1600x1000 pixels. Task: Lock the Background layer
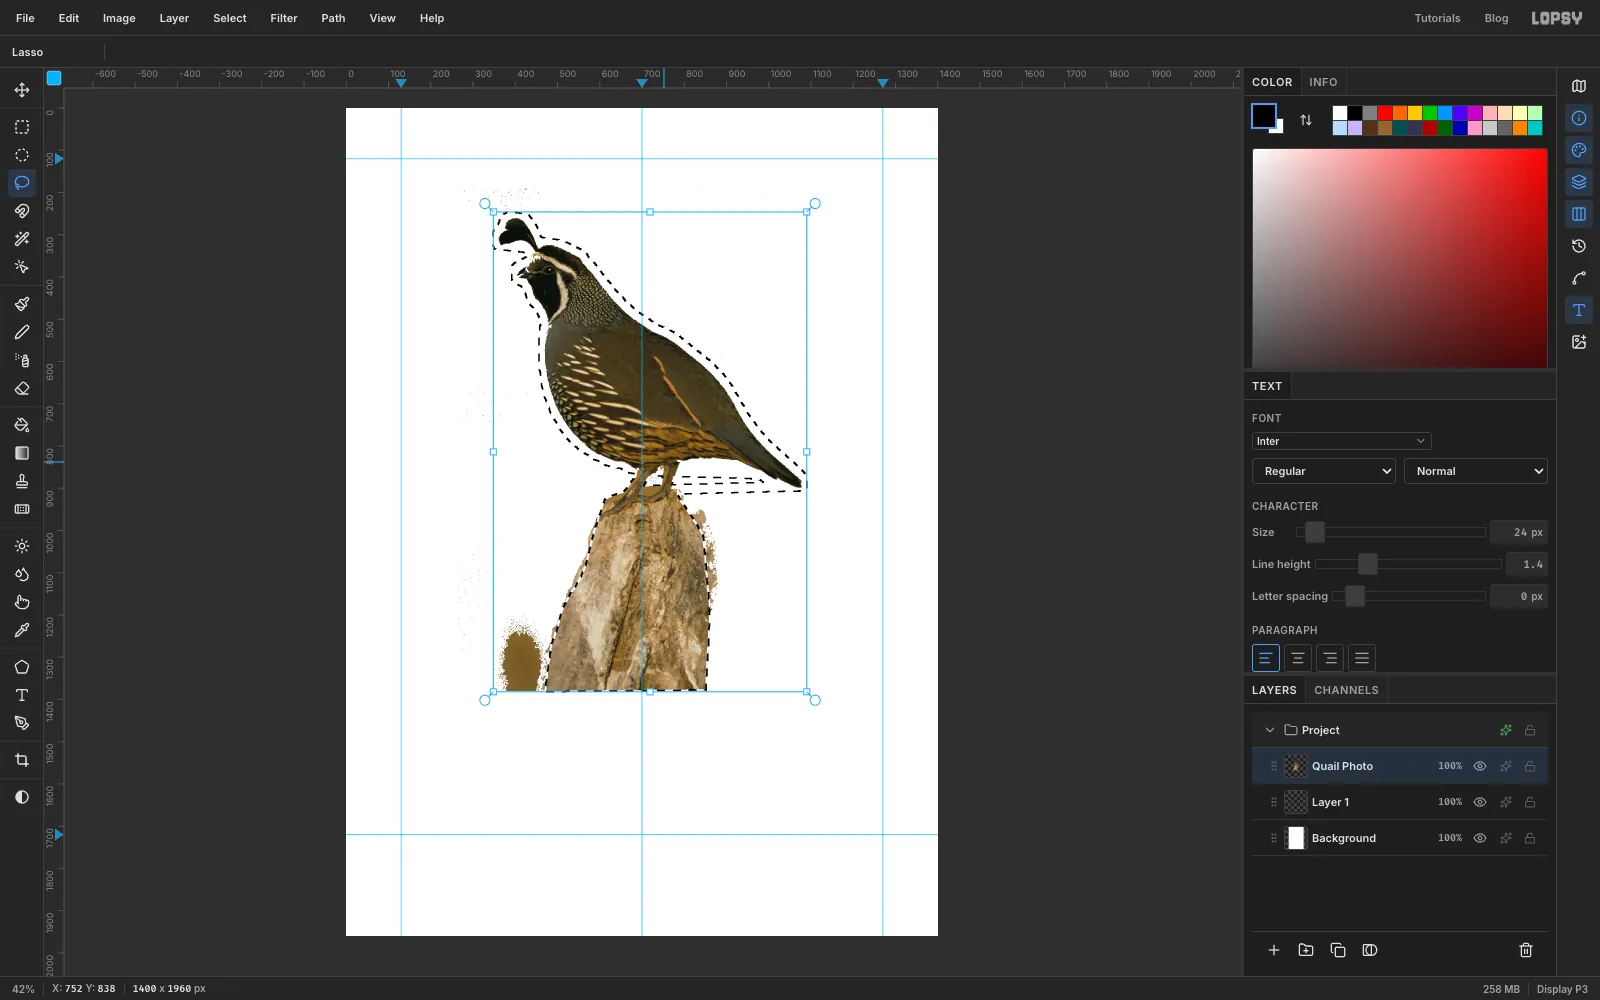point(1530,838)
